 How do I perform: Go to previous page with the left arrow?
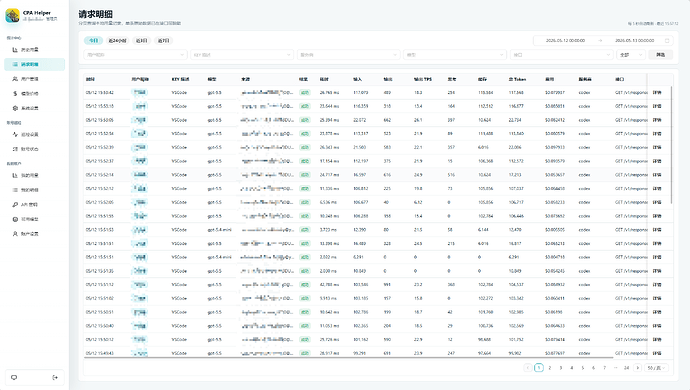coord(528,368)
